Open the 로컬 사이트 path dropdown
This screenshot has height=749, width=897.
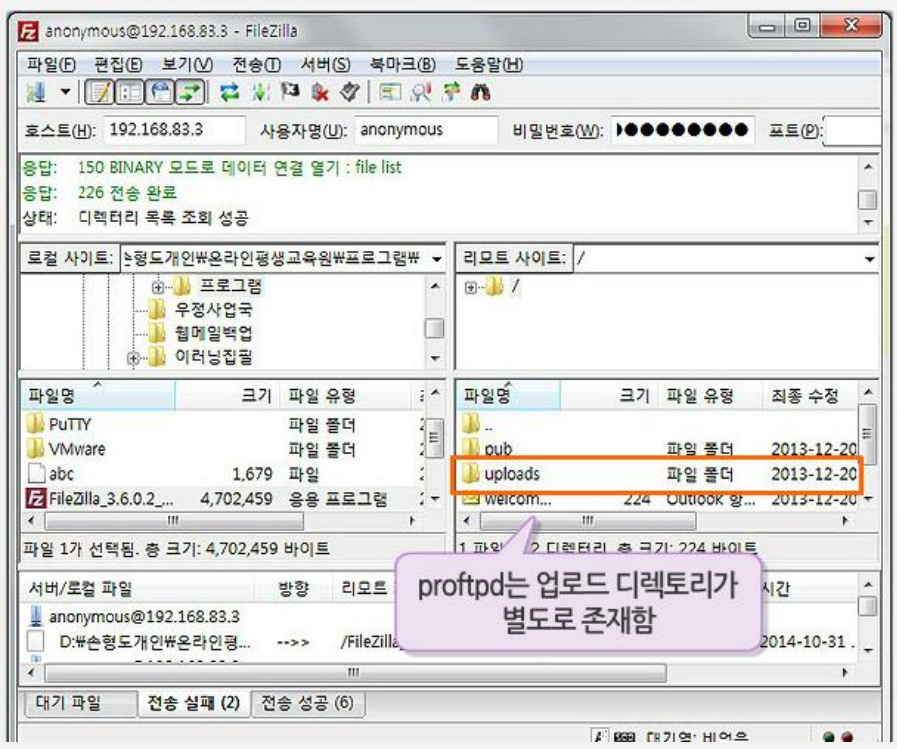(436, 259)
